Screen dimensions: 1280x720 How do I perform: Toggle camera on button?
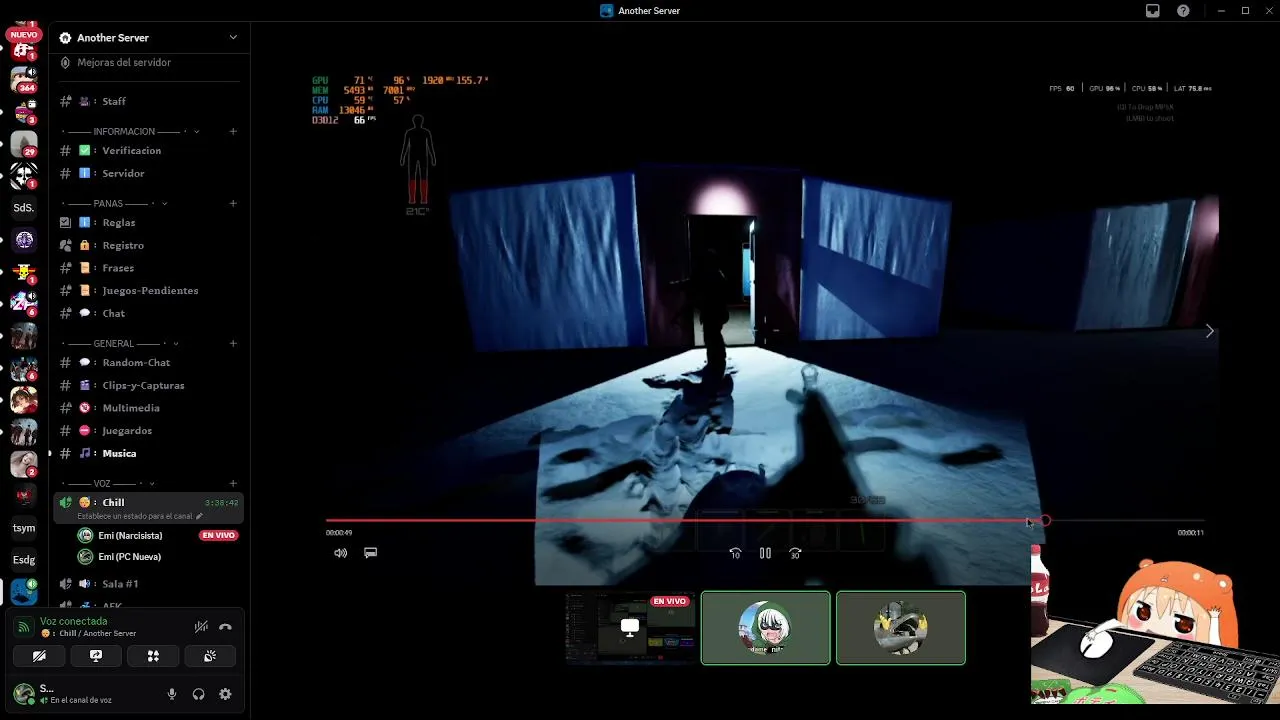pos(39,656)
